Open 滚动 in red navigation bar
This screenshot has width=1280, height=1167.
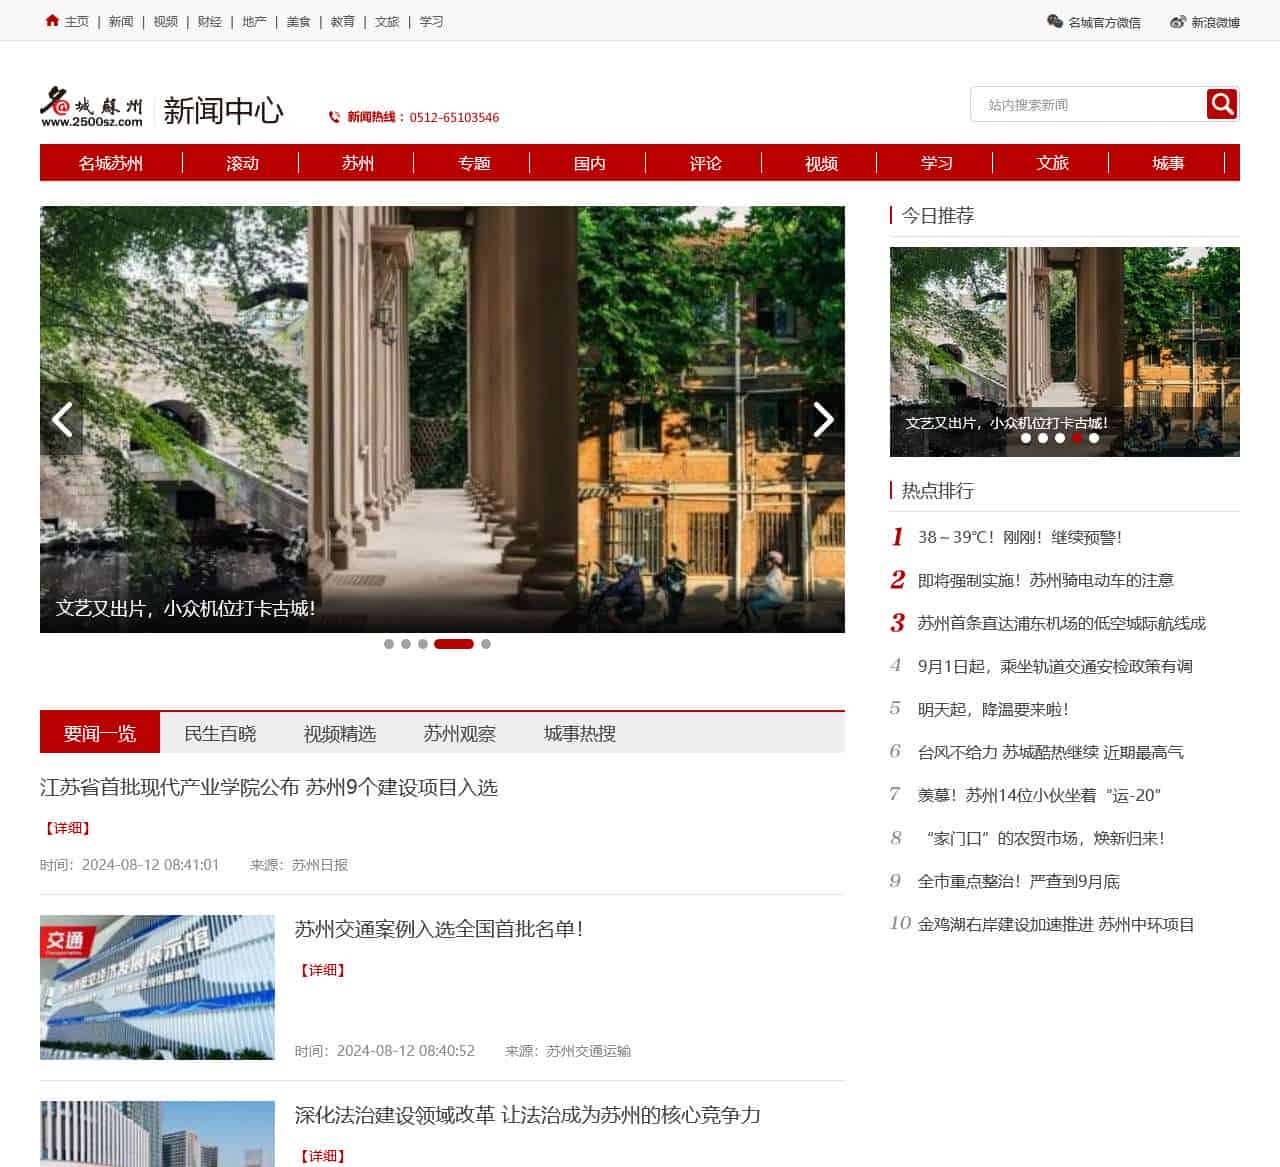click(x=242, y=163)
